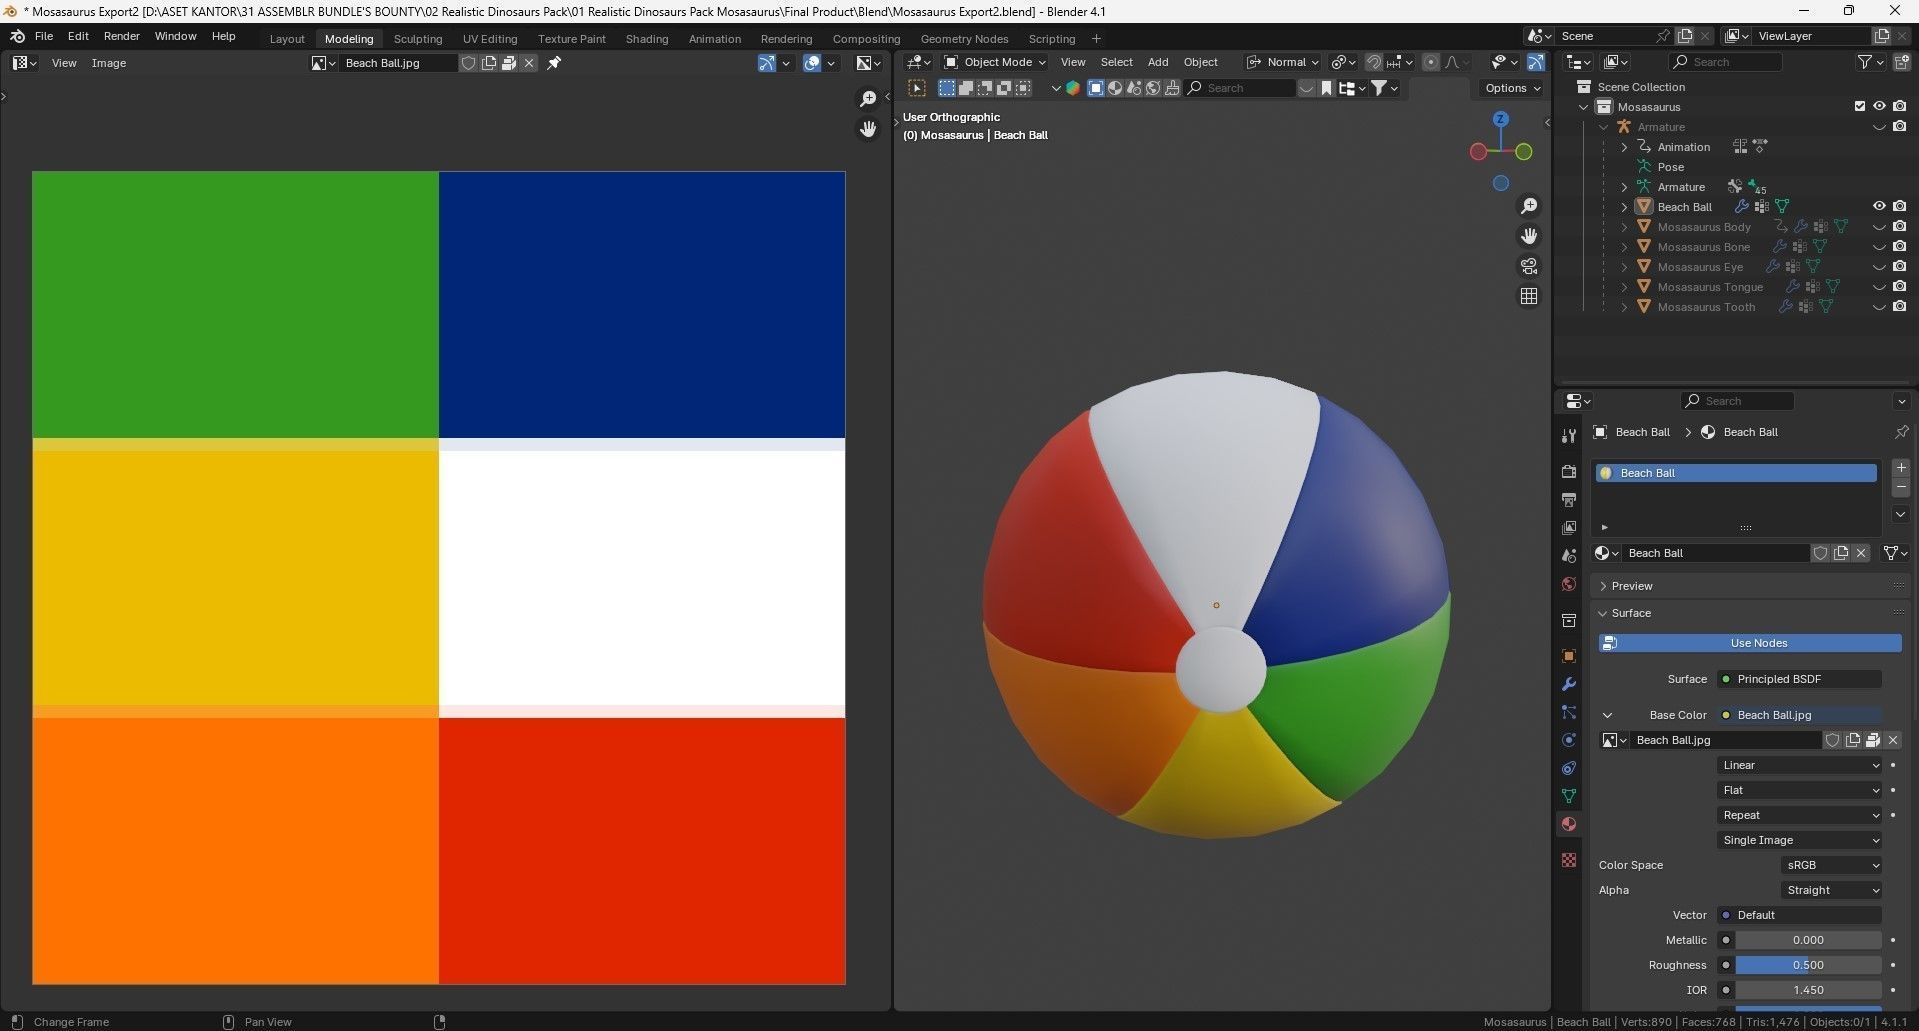Image resolution: width=1919 pixels, height=1031 pixels.
Task: Uncheck the Mosasaurus collection exclude checkbox
Action: click(x=1860, y=106)
